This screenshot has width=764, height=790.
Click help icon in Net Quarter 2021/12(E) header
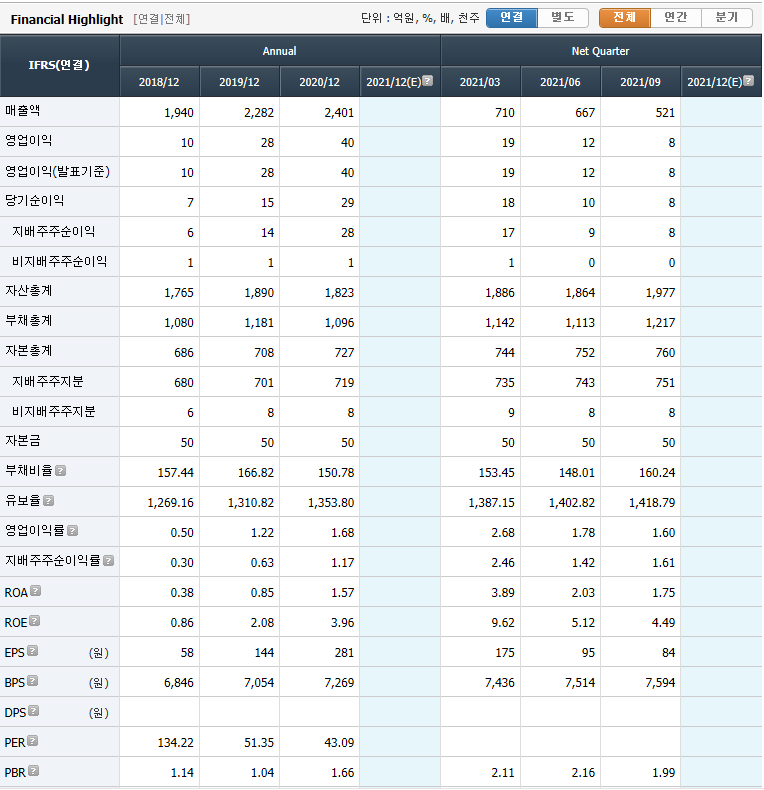click(x=748, y=81)
